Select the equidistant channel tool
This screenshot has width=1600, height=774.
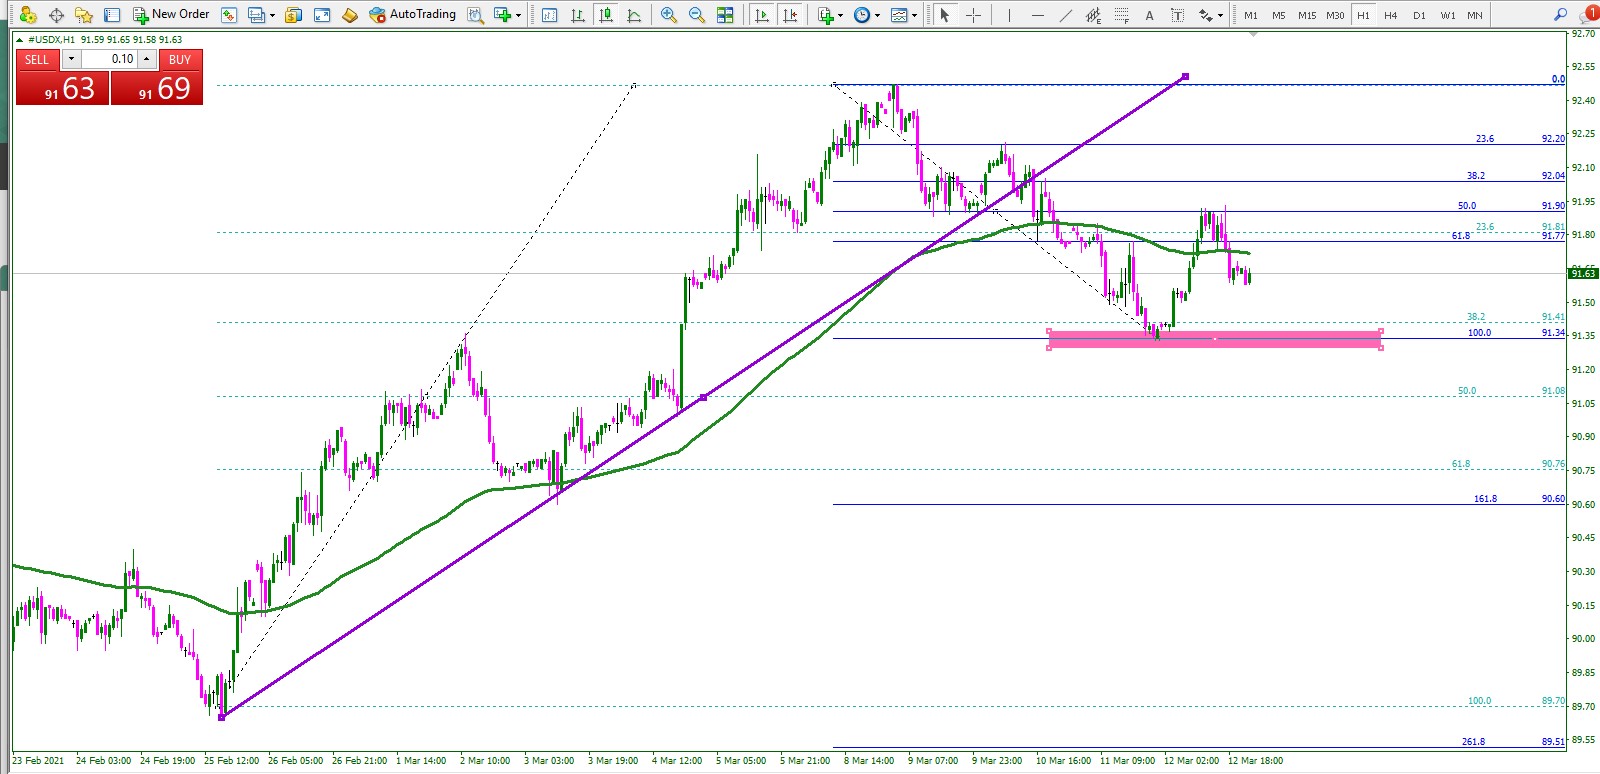point(1093,15)
